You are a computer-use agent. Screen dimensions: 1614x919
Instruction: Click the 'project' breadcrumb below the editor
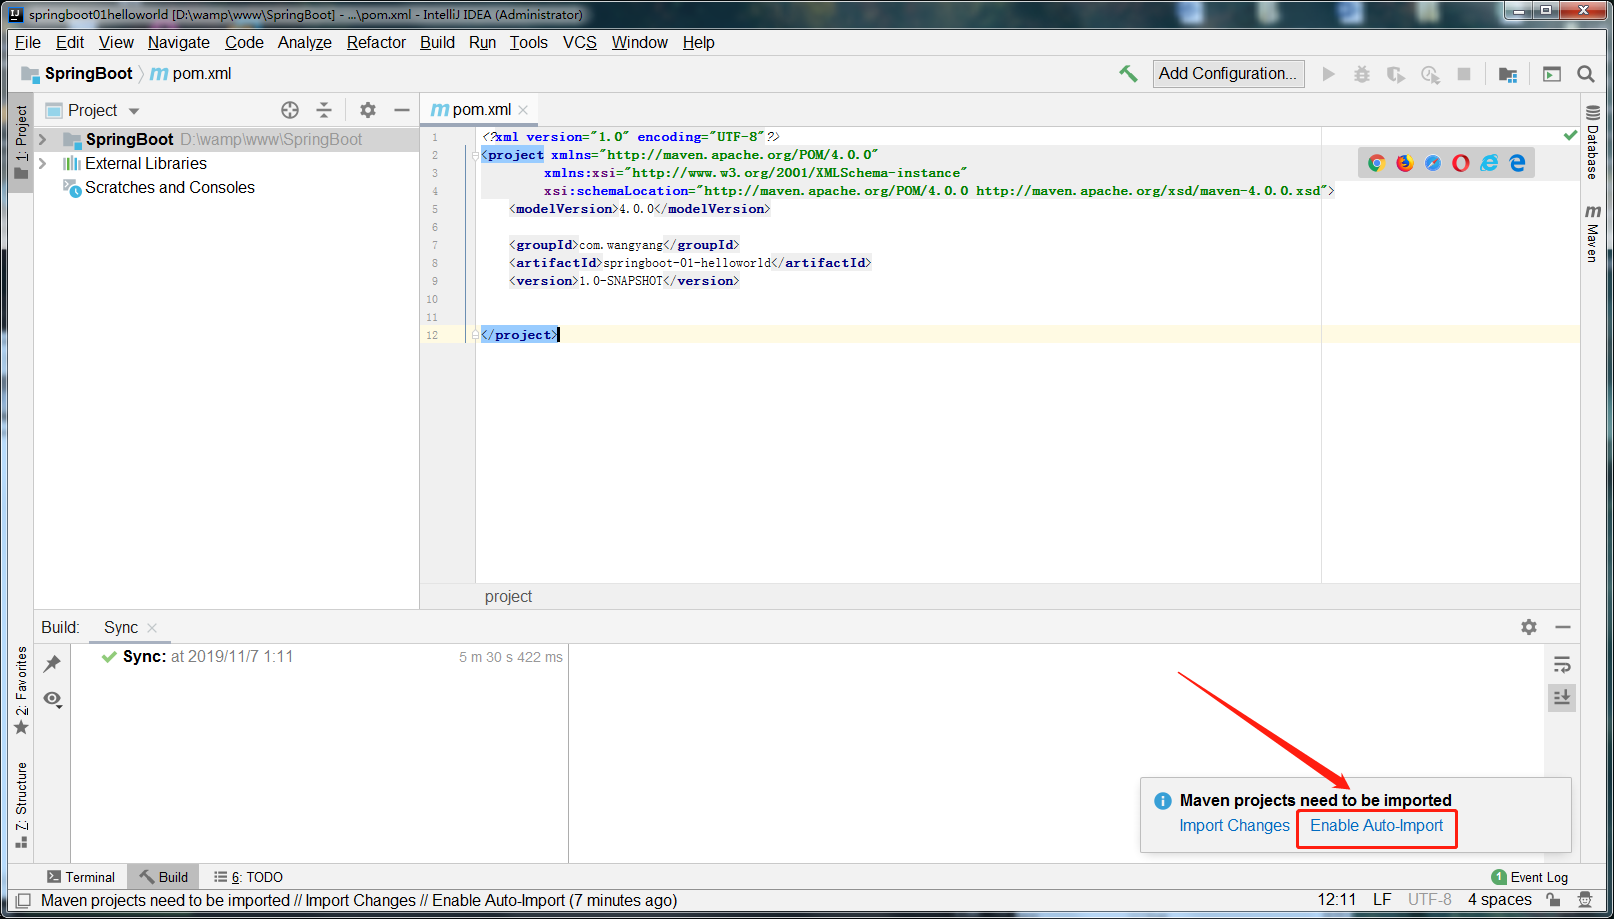pyautogui.click(x=508, y=597)
